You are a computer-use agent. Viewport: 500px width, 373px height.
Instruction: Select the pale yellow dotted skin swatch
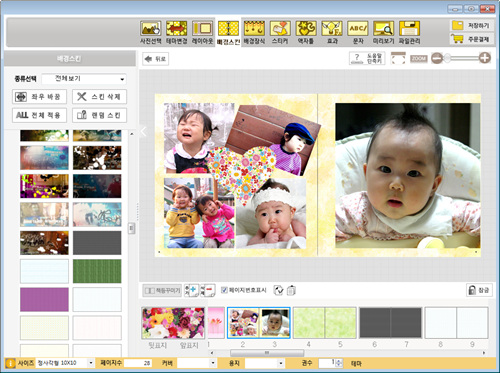44,328
